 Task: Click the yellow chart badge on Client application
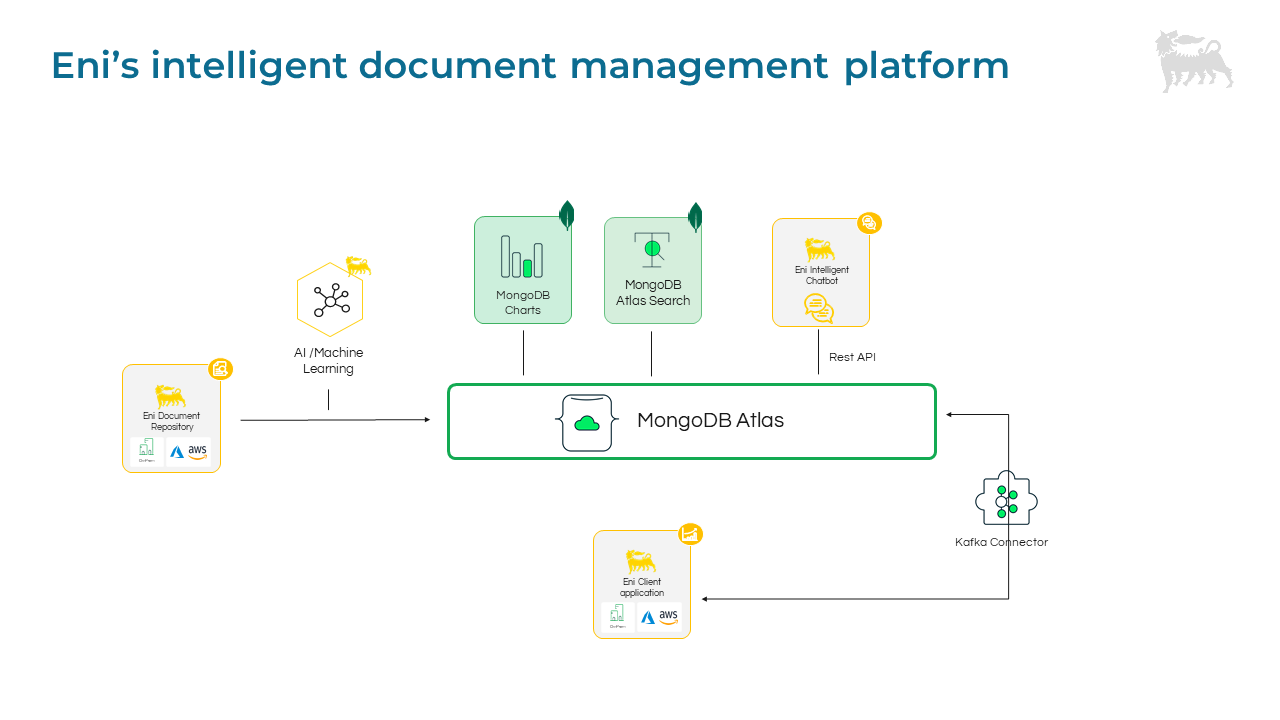coord(690,534)
